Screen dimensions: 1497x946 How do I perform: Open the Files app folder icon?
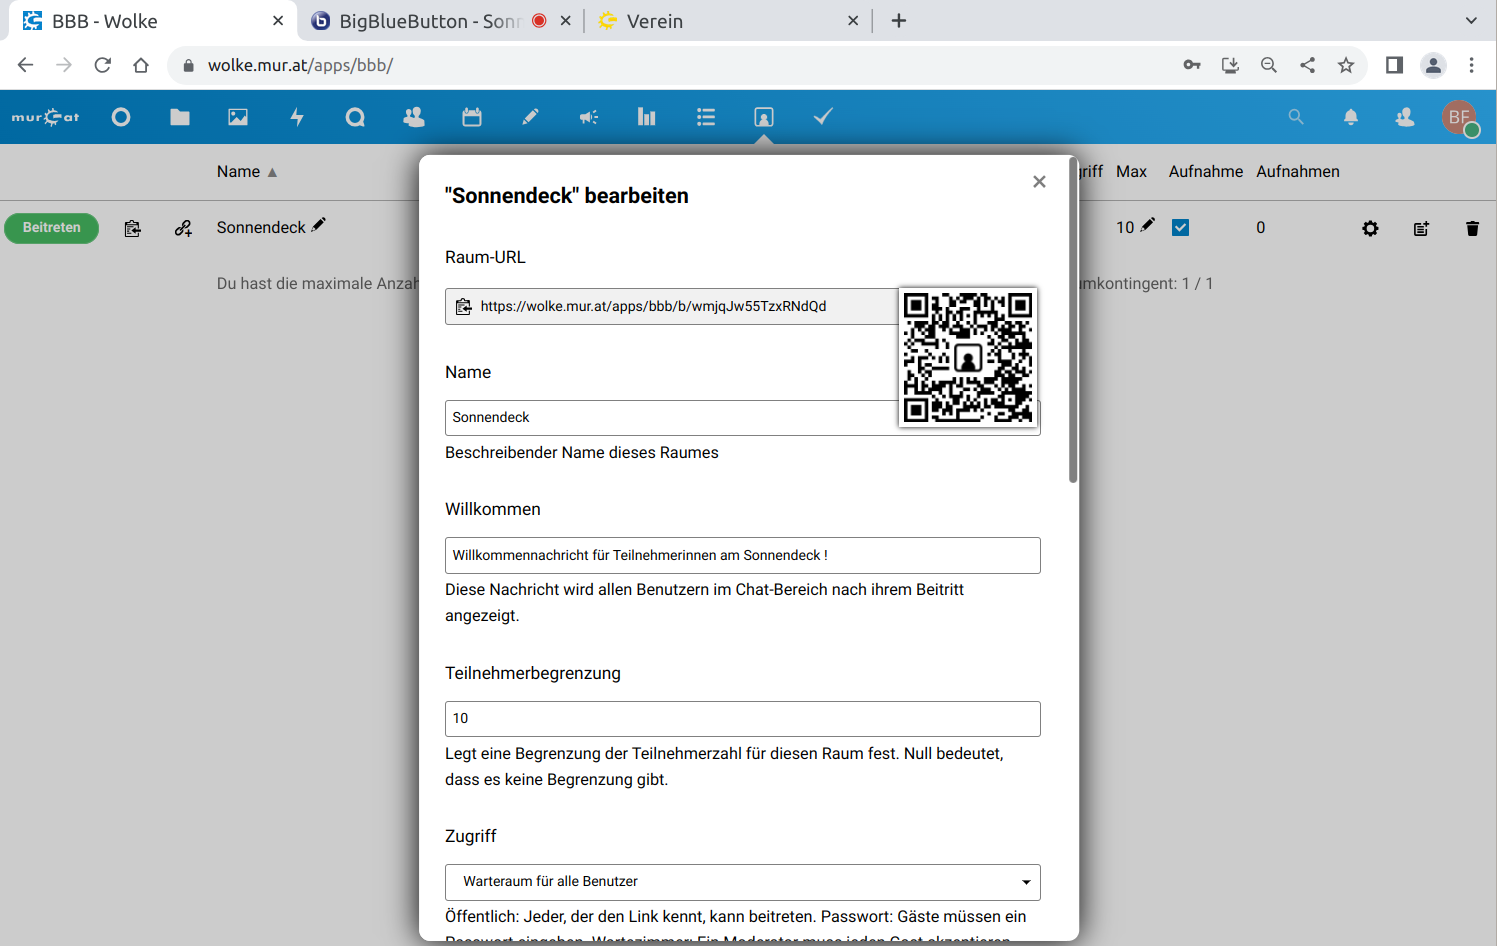click(x=180, y=117)
